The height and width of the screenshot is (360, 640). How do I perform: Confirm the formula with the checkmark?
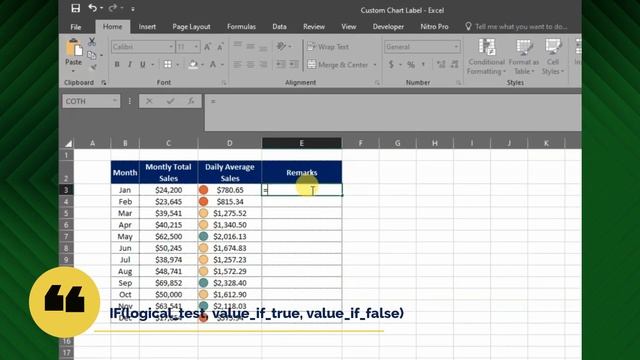[170, 101]
